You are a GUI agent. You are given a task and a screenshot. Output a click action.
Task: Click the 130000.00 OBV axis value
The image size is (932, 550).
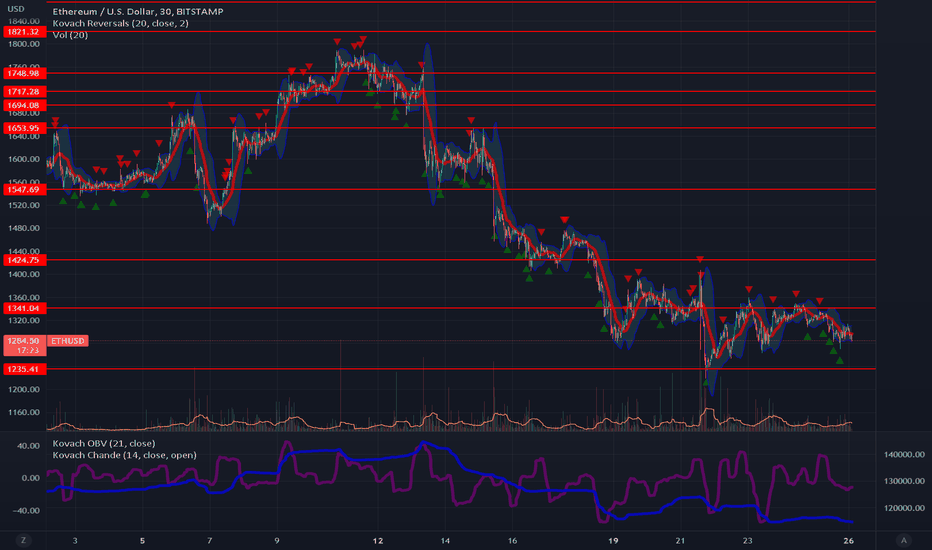[x=904, y=481]
